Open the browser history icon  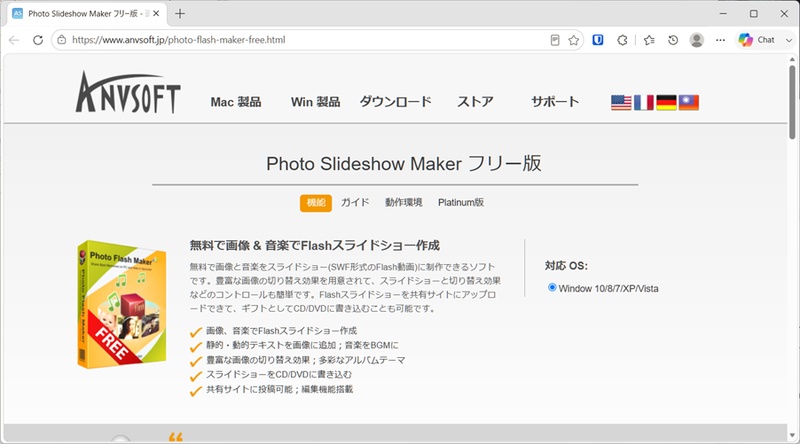[673, 40]
